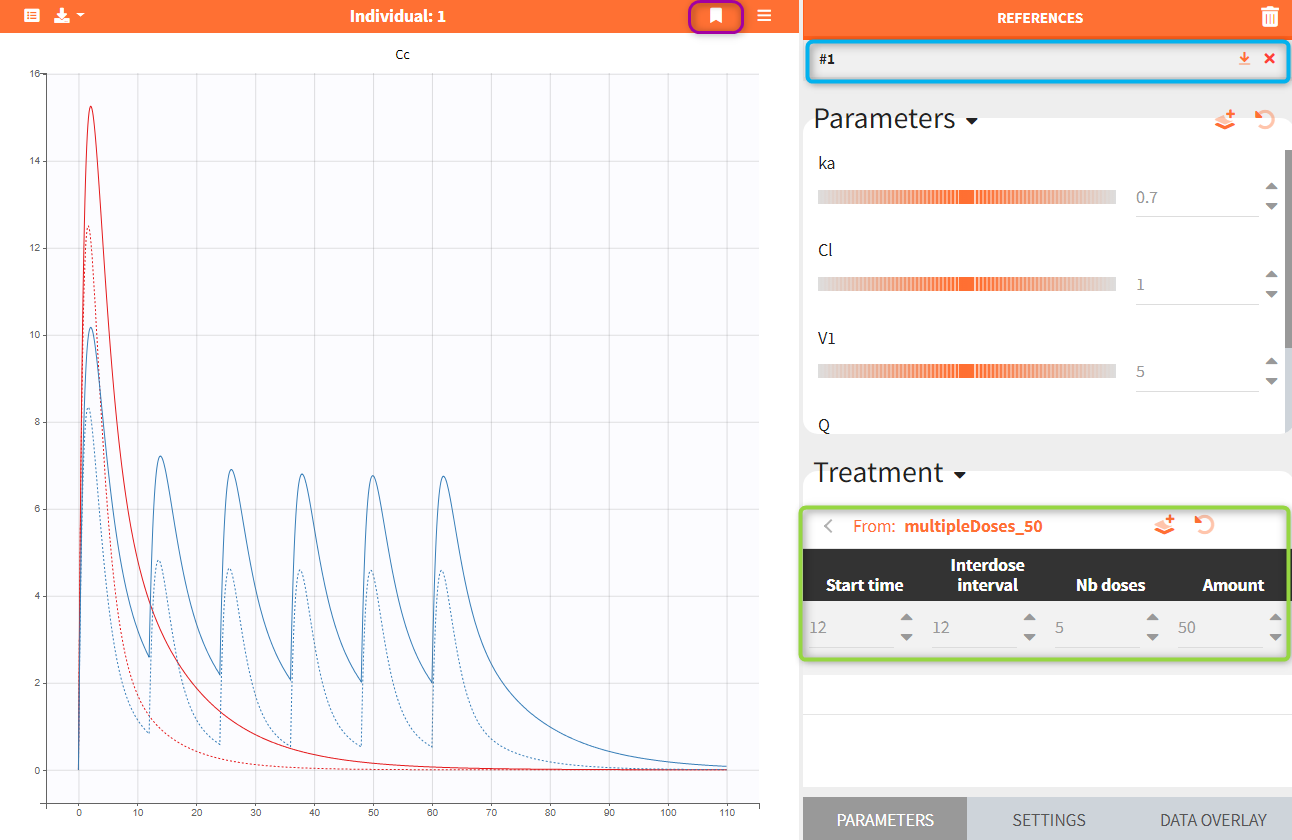Delete all references with trash icon
Screen dimensions: 1292x840
coord(1269,17)
